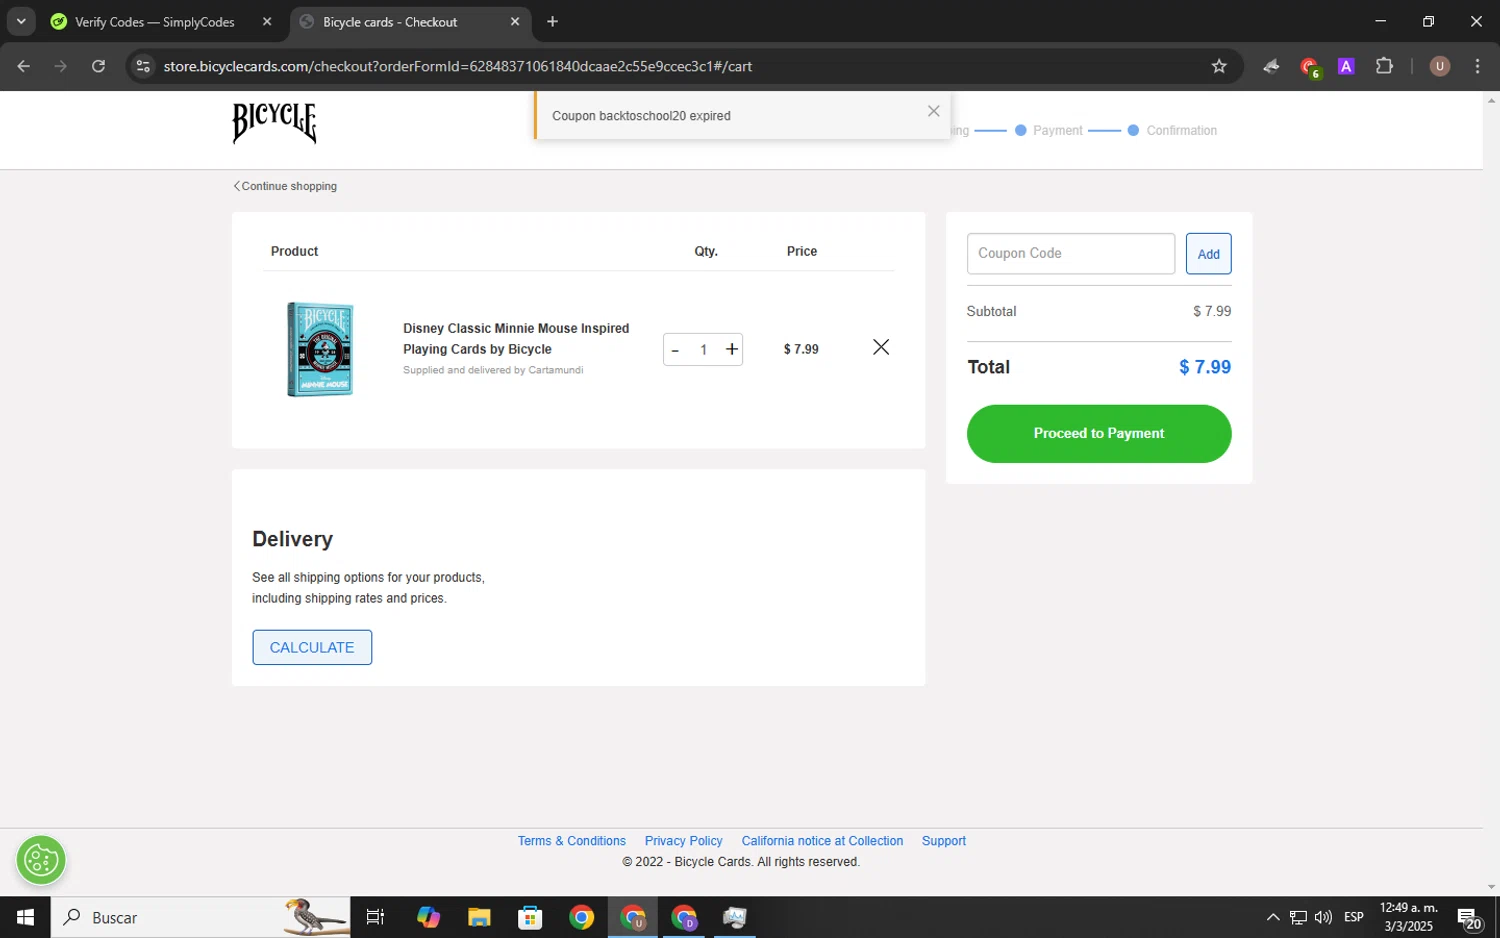The height and width of the screenshot is (938, 1500).
Task: Reload the checkout page
Action: click(98, 66)
